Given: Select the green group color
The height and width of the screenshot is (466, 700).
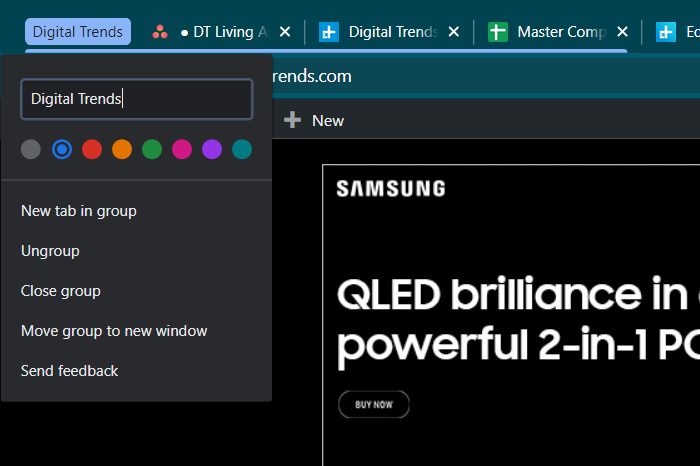Looking at the screenshot, I should tap(152, 149).
